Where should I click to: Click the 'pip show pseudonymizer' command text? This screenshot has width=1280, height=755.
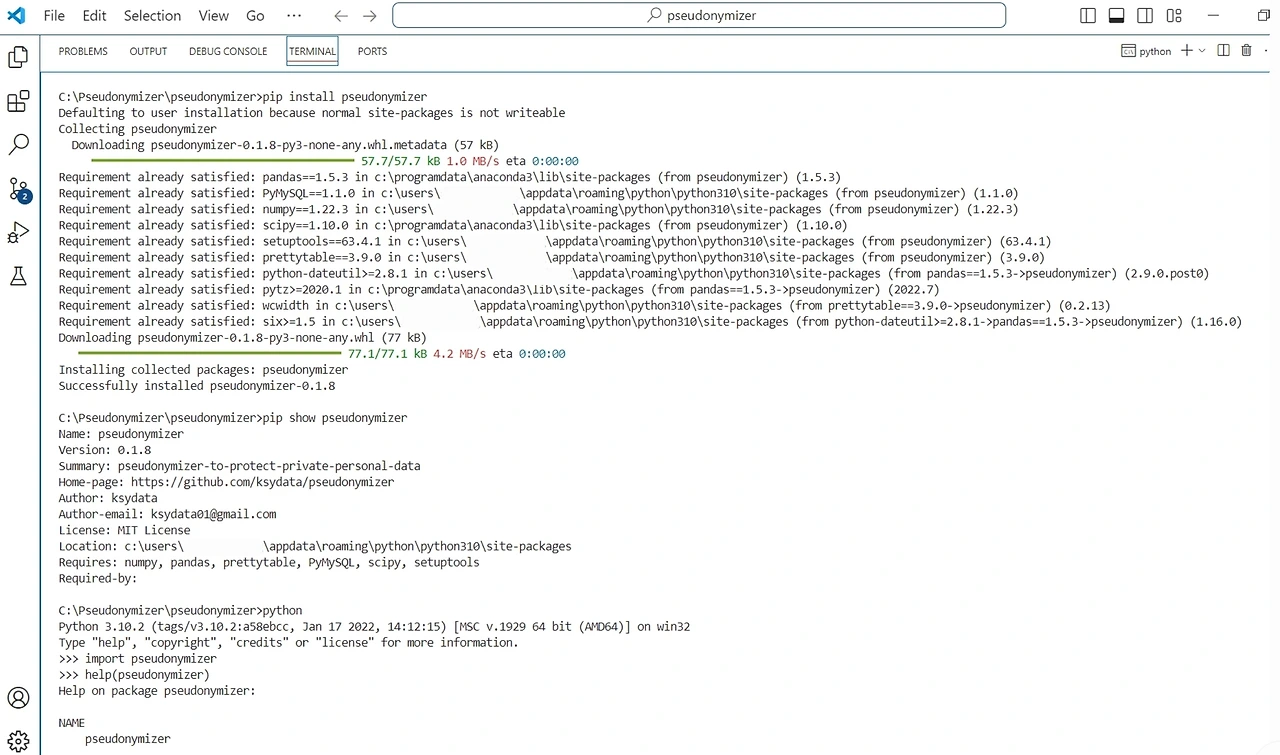tap(335, 418)
